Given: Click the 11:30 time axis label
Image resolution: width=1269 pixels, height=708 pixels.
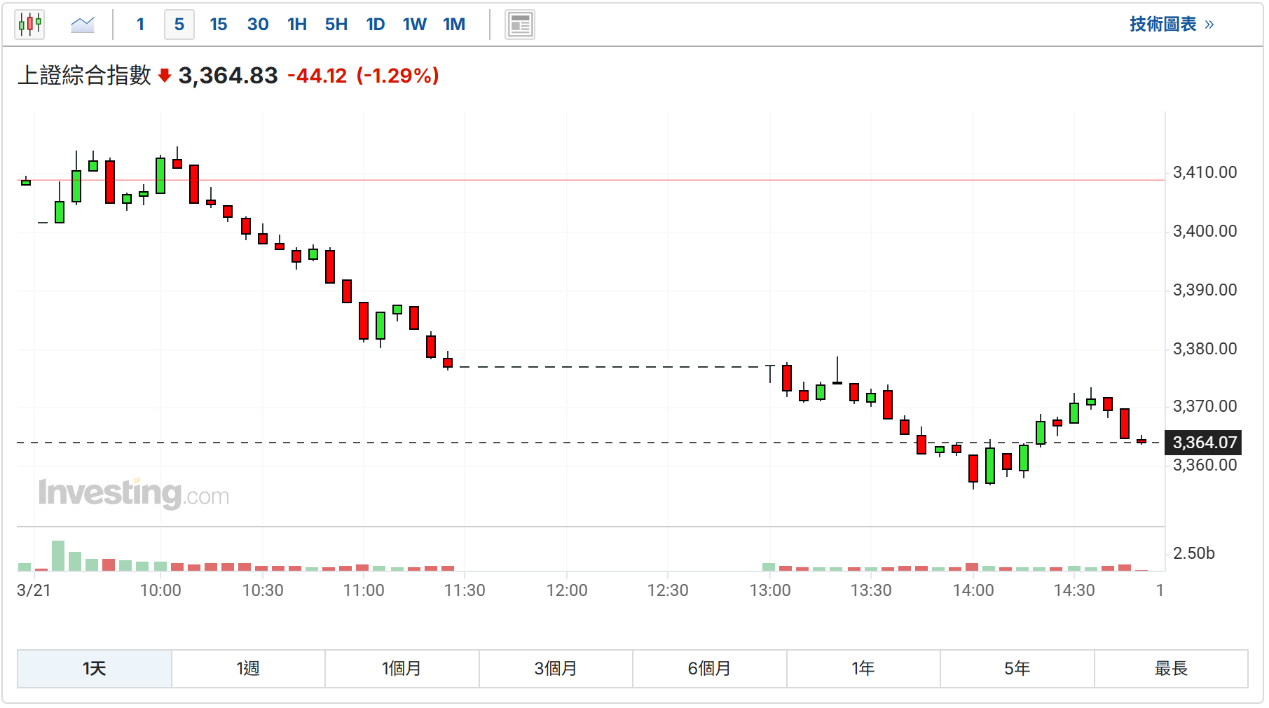Looking at the screenshot, I should click(465, 590).
